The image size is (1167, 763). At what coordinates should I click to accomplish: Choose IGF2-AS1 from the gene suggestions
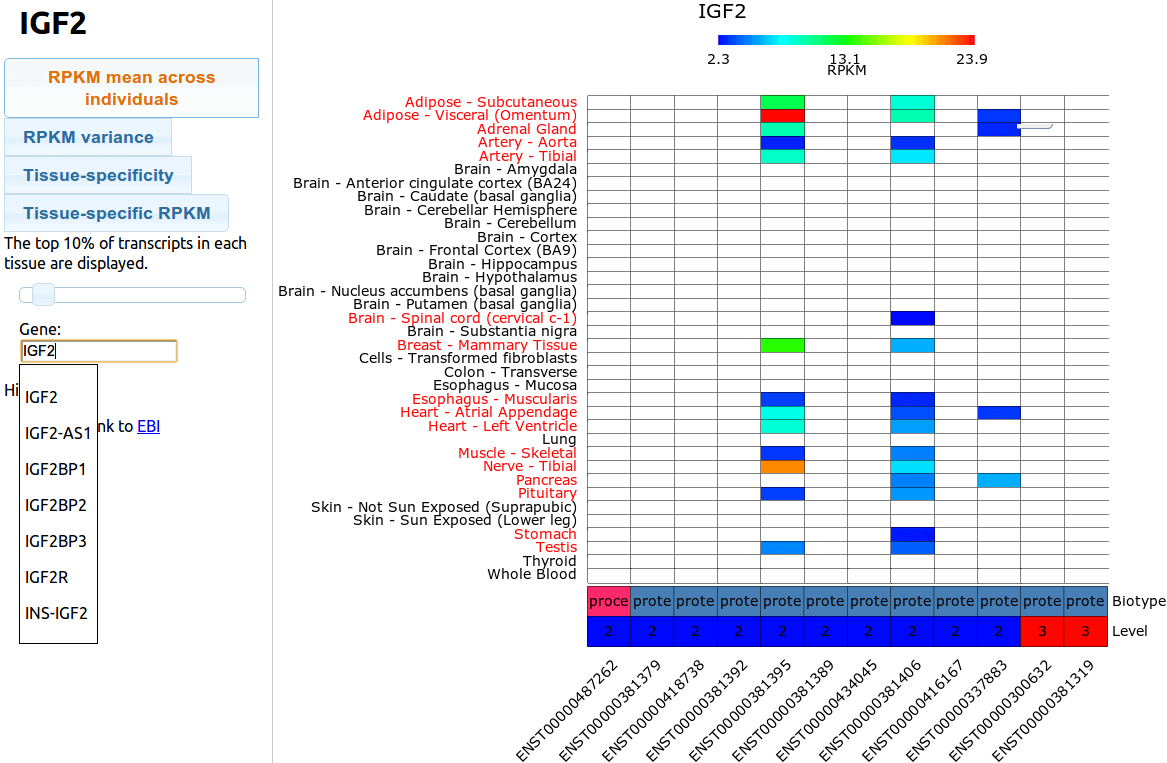coord(58,433)
